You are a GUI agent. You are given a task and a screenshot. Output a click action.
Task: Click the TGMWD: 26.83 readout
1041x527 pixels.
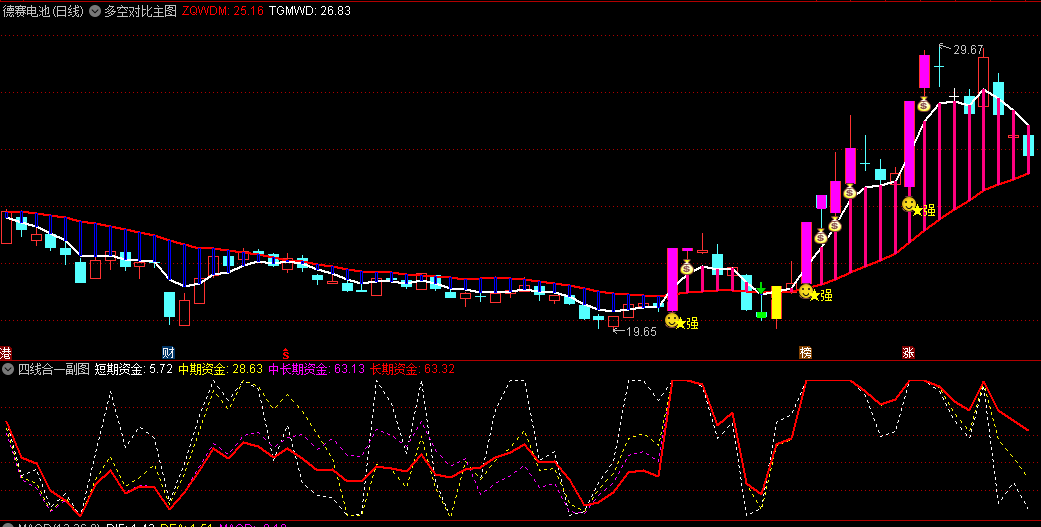(x=310, y=11)
